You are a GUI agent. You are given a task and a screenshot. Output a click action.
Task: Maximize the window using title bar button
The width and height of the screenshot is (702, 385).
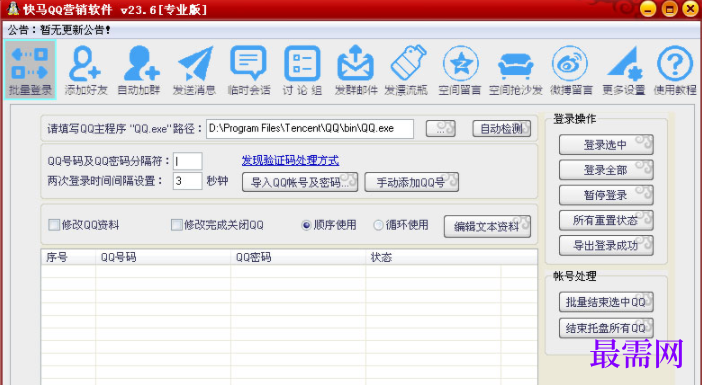(x=670, y=9)
